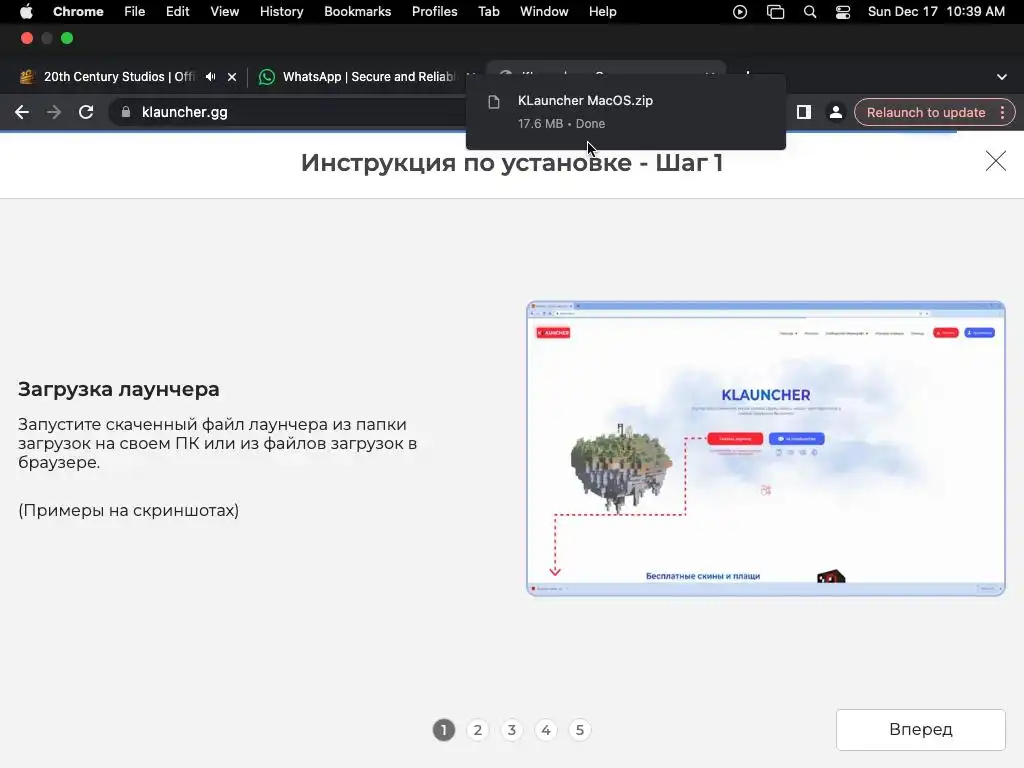Open the File menu
Image resolution: width=1024 pixels, height=768 pixels.
click(x=135, y=12)
